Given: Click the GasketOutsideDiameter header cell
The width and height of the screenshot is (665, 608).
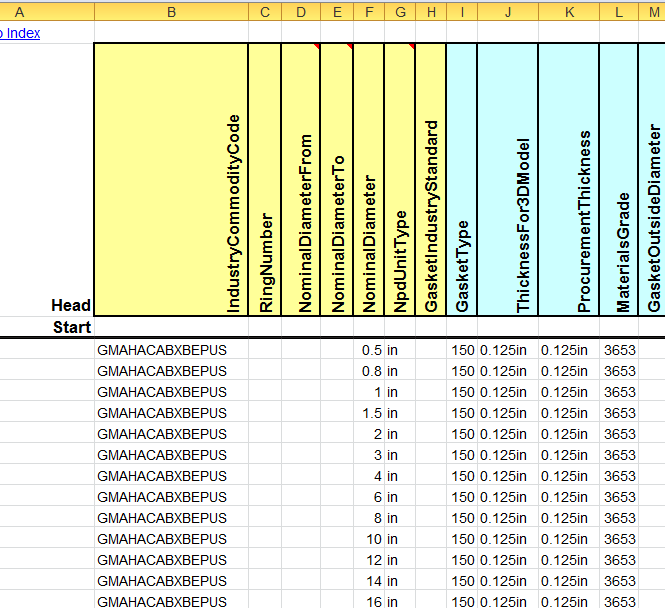Looking at the screenshot, I should click(652, 179).
